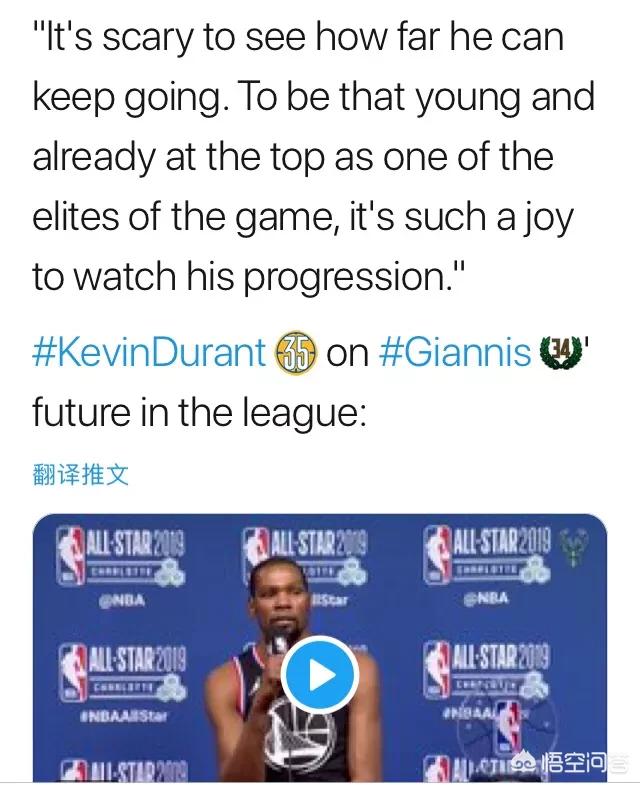Click the 'future in the league:' text line
Viewport: 640px width, 785px height.
pyautogui.click(x=199, y=412)
